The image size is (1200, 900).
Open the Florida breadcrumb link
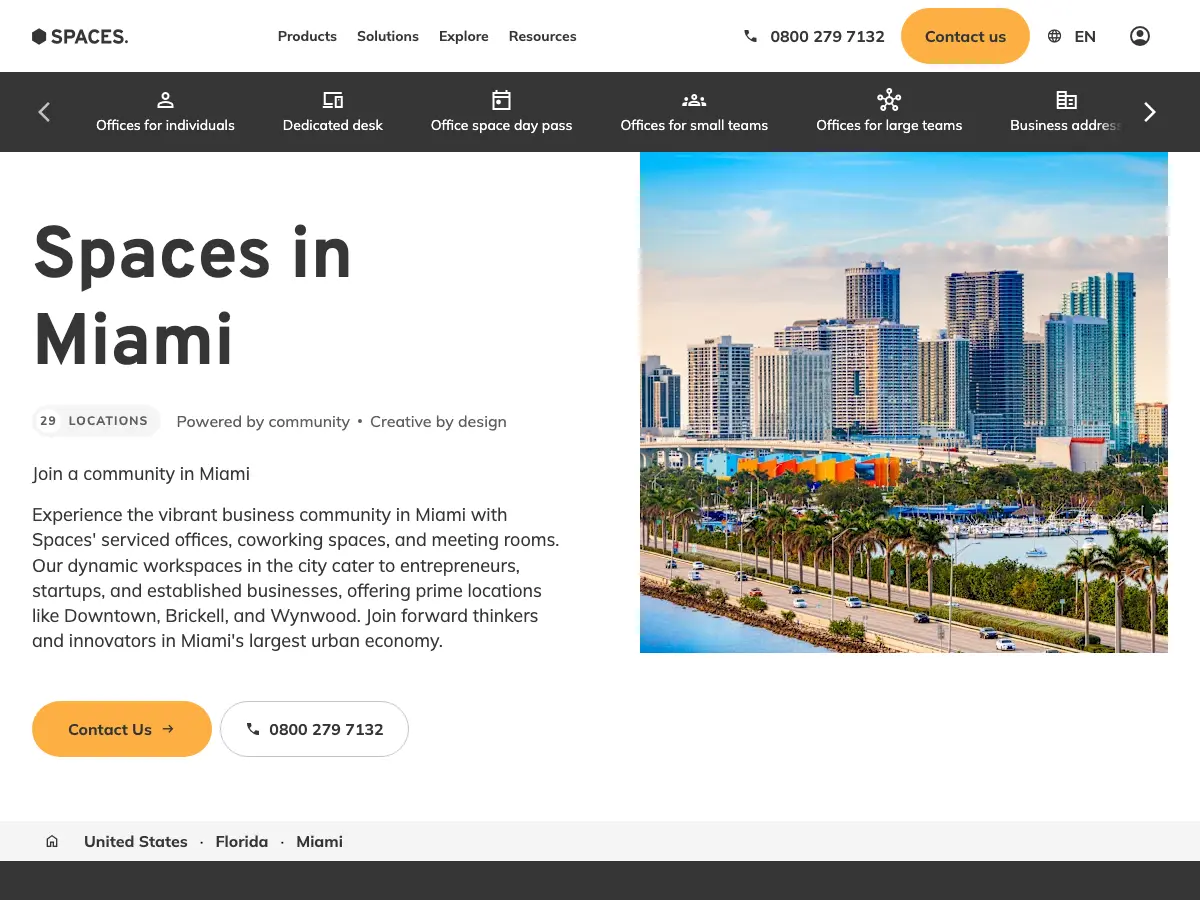[x=242, y=842]
